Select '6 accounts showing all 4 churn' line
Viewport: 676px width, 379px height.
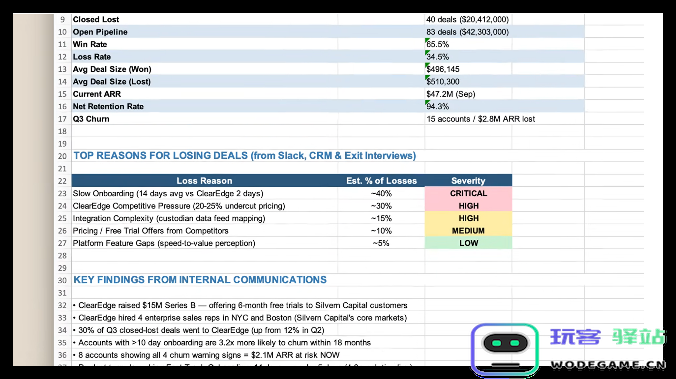[206, 355]
